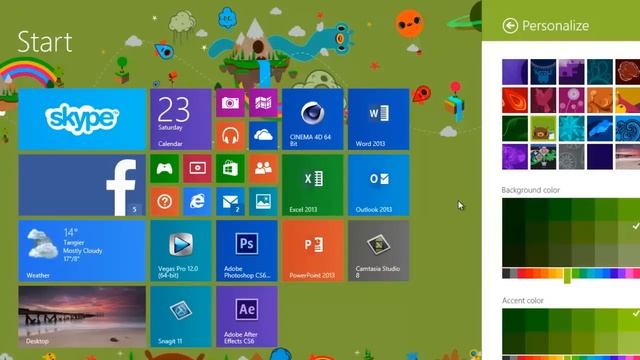
Task: Select the plain purple first background thumbnail
Action: [515, 72]
